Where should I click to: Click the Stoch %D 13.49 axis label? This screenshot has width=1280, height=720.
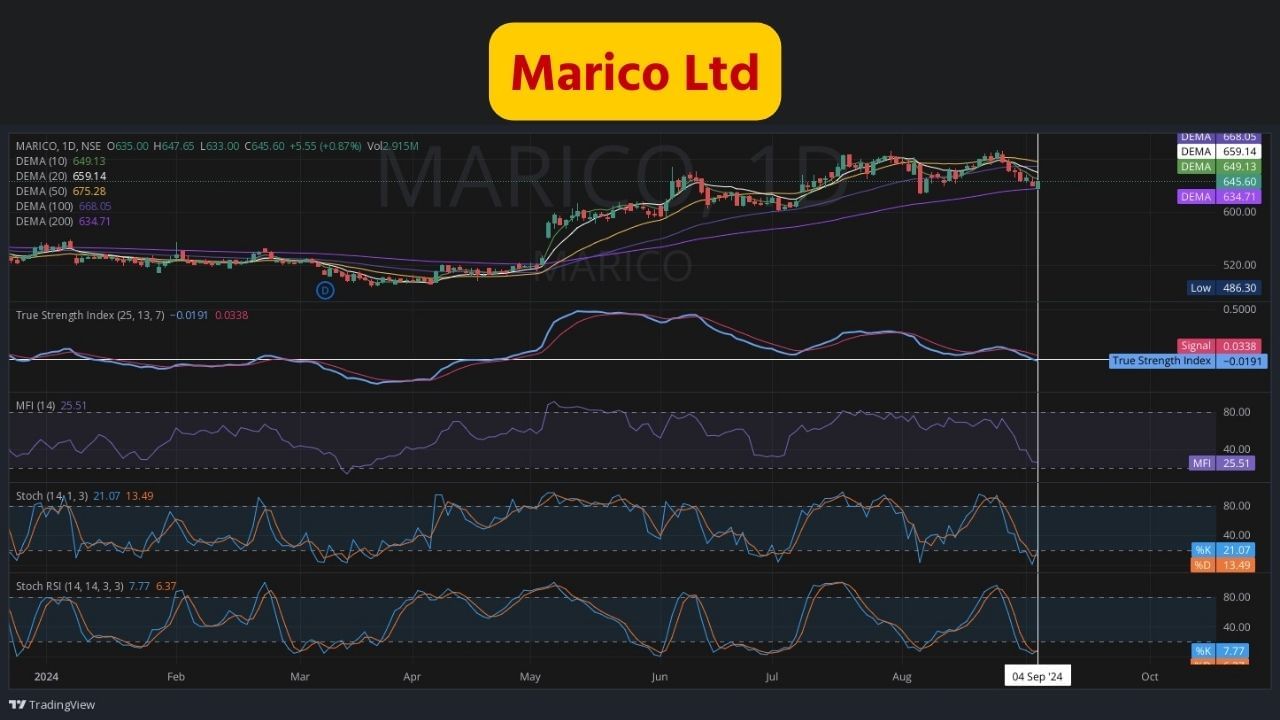(x=1221, y=565)
